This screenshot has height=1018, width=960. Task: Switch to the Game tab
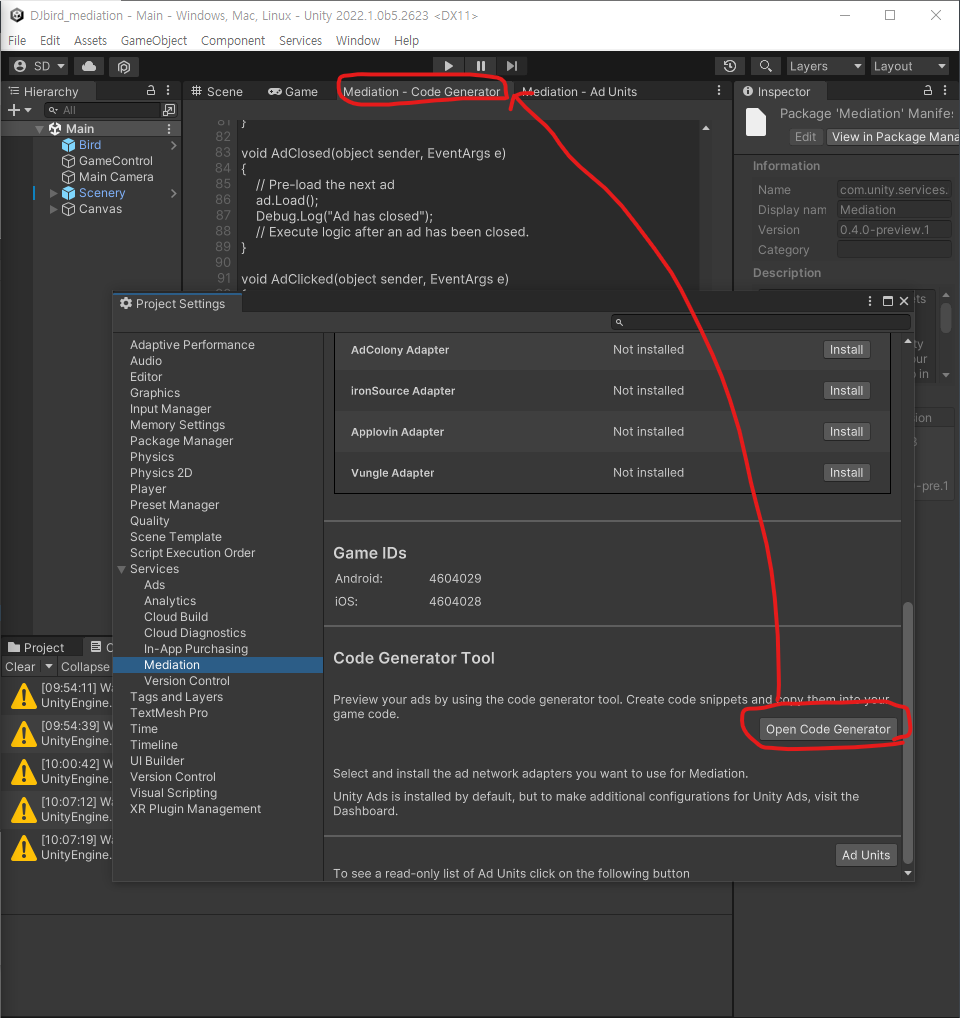293,92
